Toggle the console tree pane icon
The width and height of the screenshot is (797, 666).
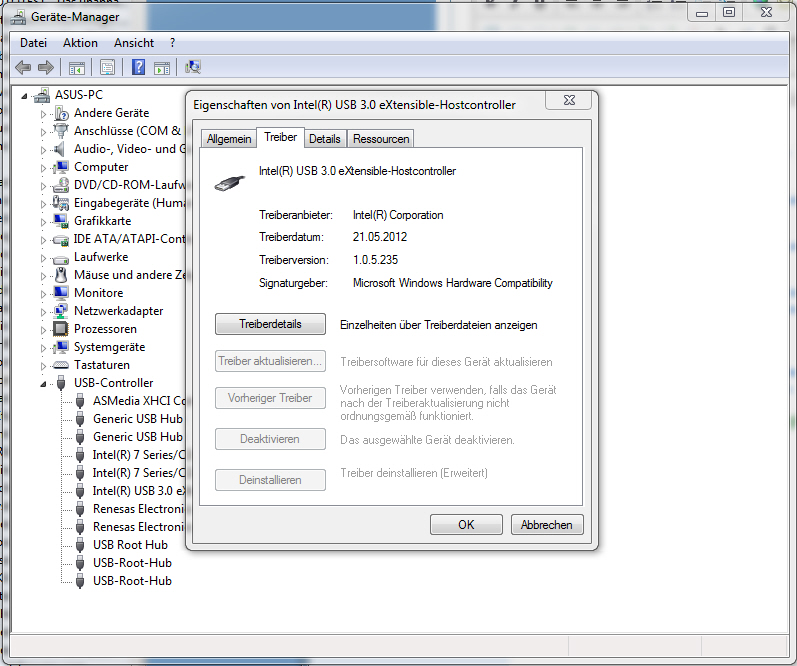coord(77,67)
